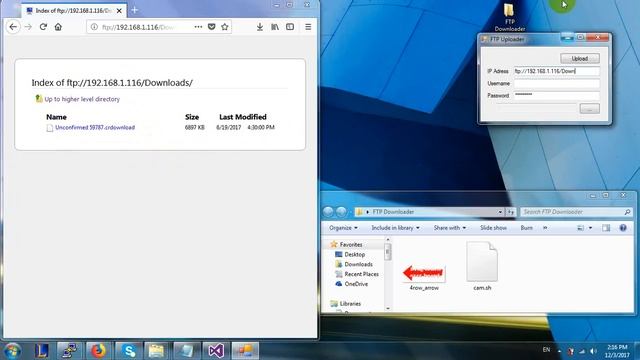Open Include in library dropdown
The image size is (640, 360).
point(395,228)
